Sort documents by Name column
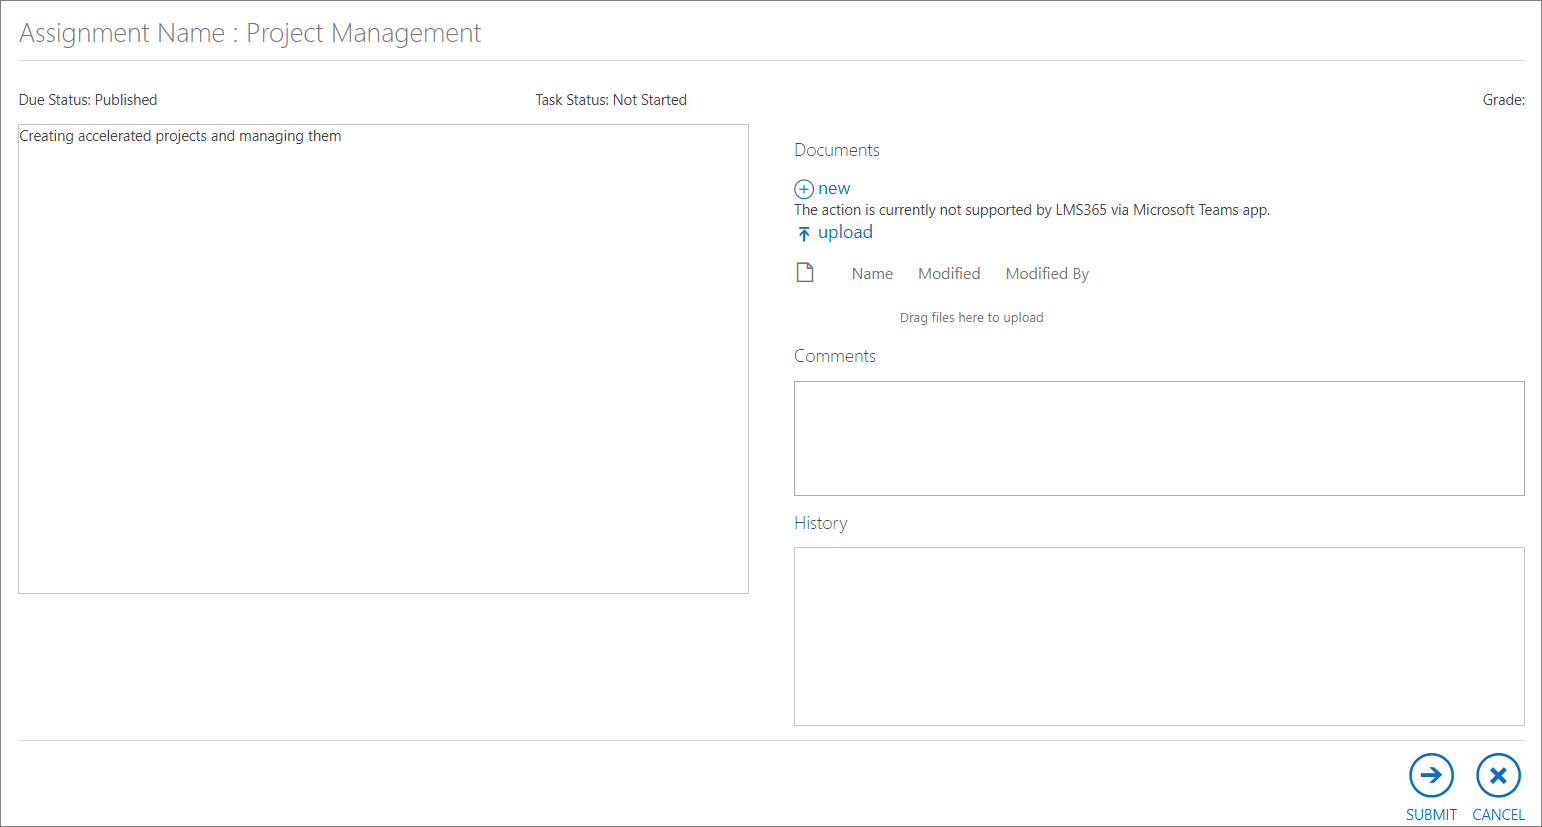The width and height of the screenshot is (1542, 827). [872, 274]
